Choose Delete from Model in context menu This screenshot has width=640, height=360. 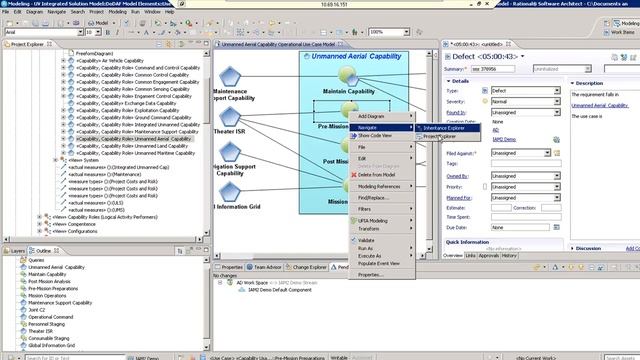pyautogui.click(x=382, y=175)
